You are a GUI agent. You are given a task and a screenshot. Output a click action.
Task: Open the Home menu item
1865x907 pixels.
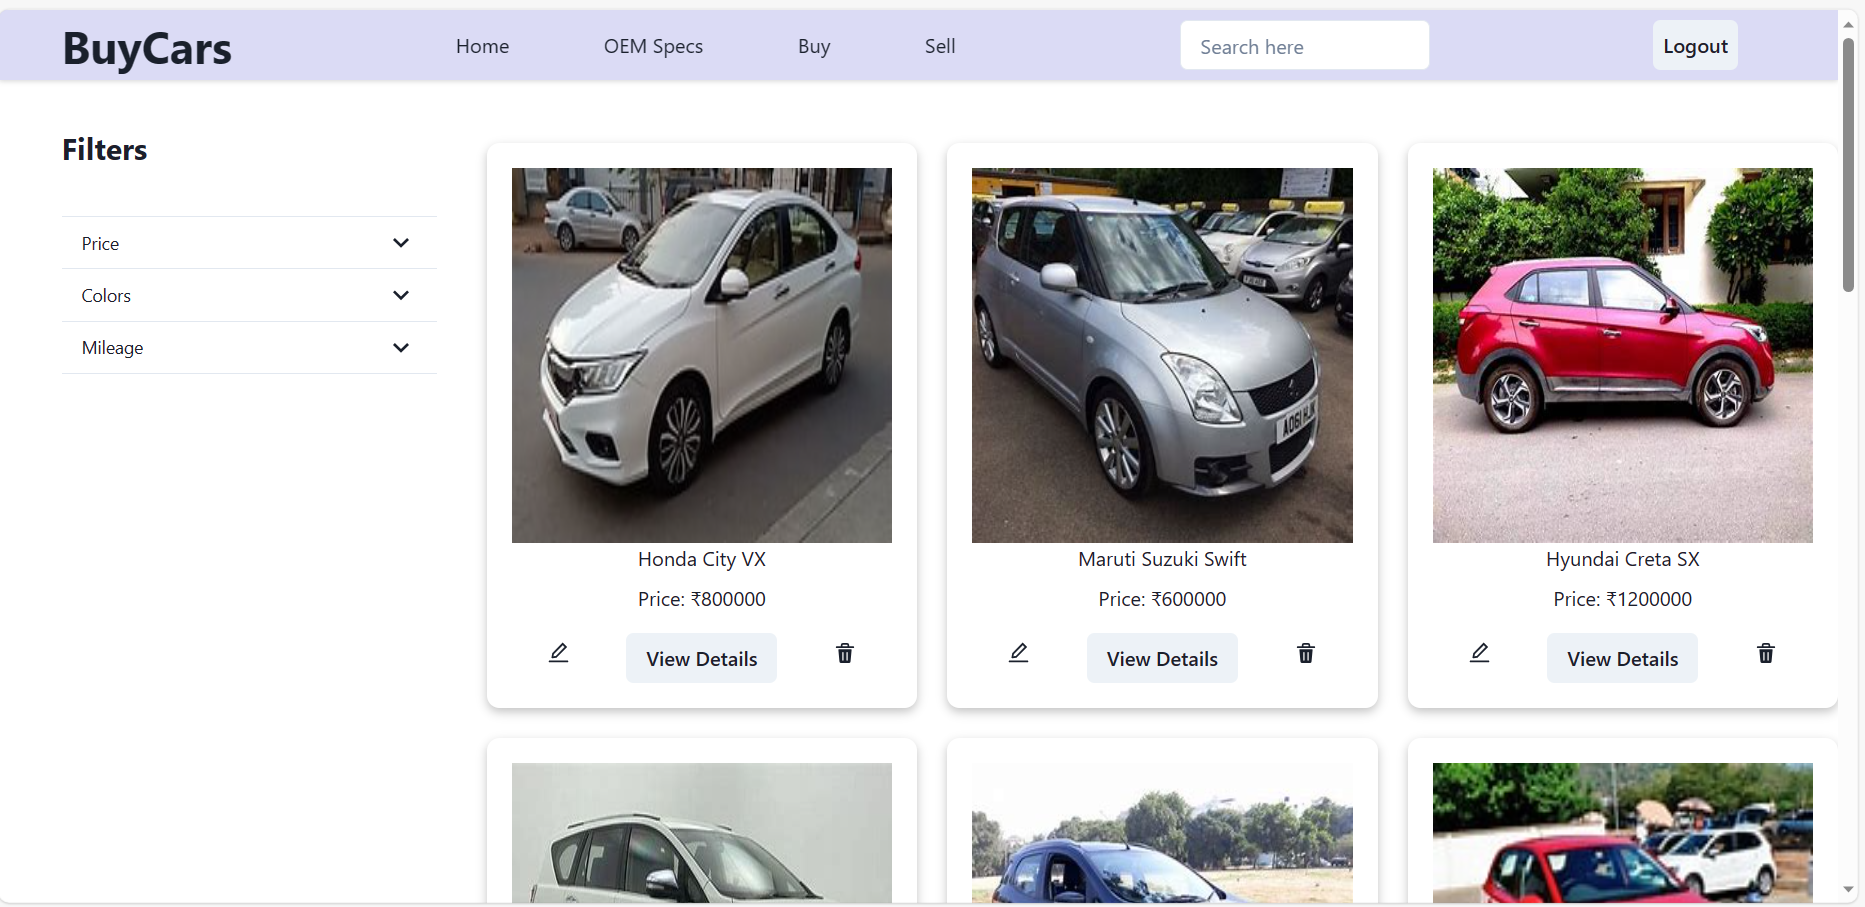(482, 46)
